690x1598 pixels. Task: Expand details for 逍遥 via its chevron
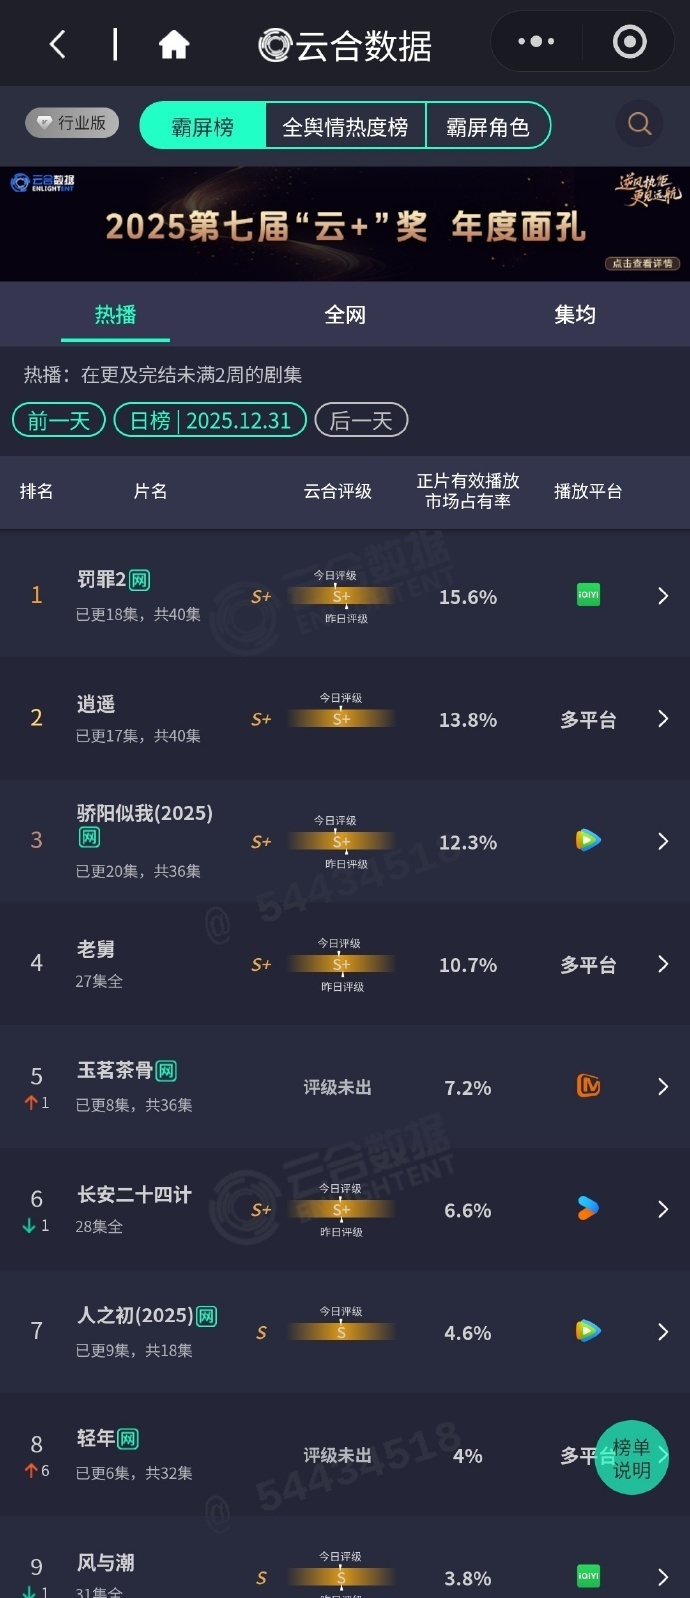[x=662, y=718]
